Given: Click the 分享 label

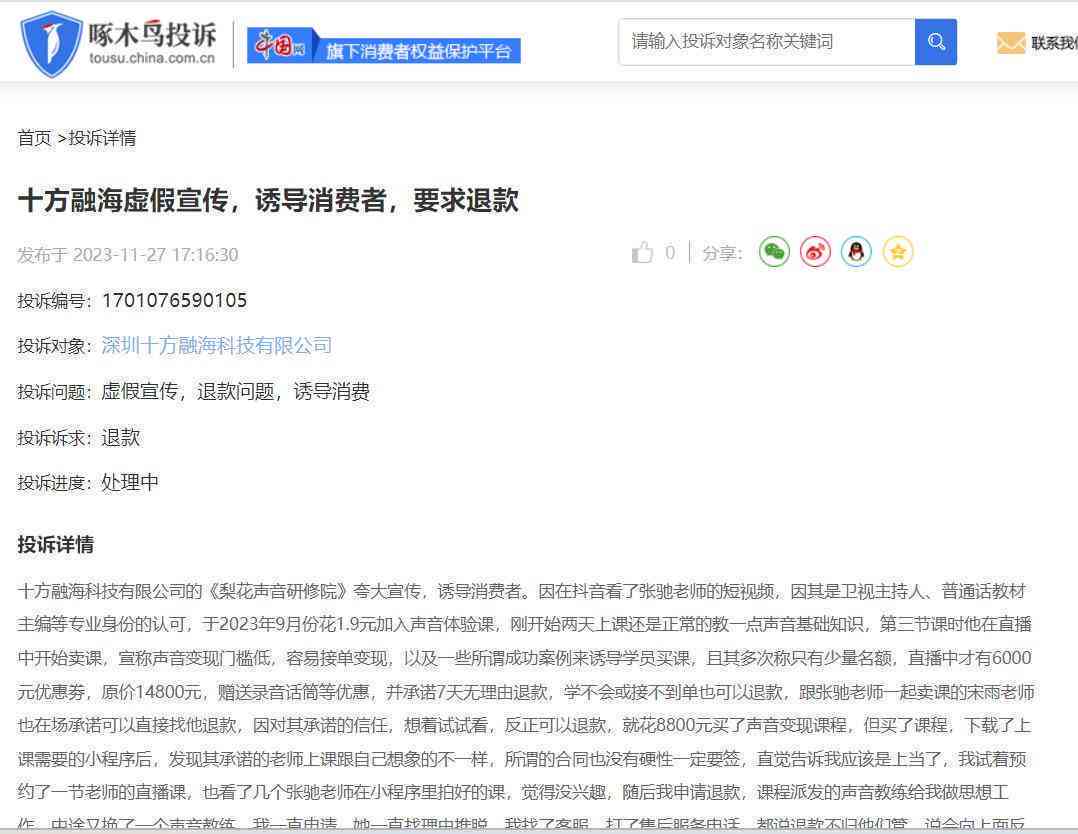Looking at the screenshot, I should (722, 254).
